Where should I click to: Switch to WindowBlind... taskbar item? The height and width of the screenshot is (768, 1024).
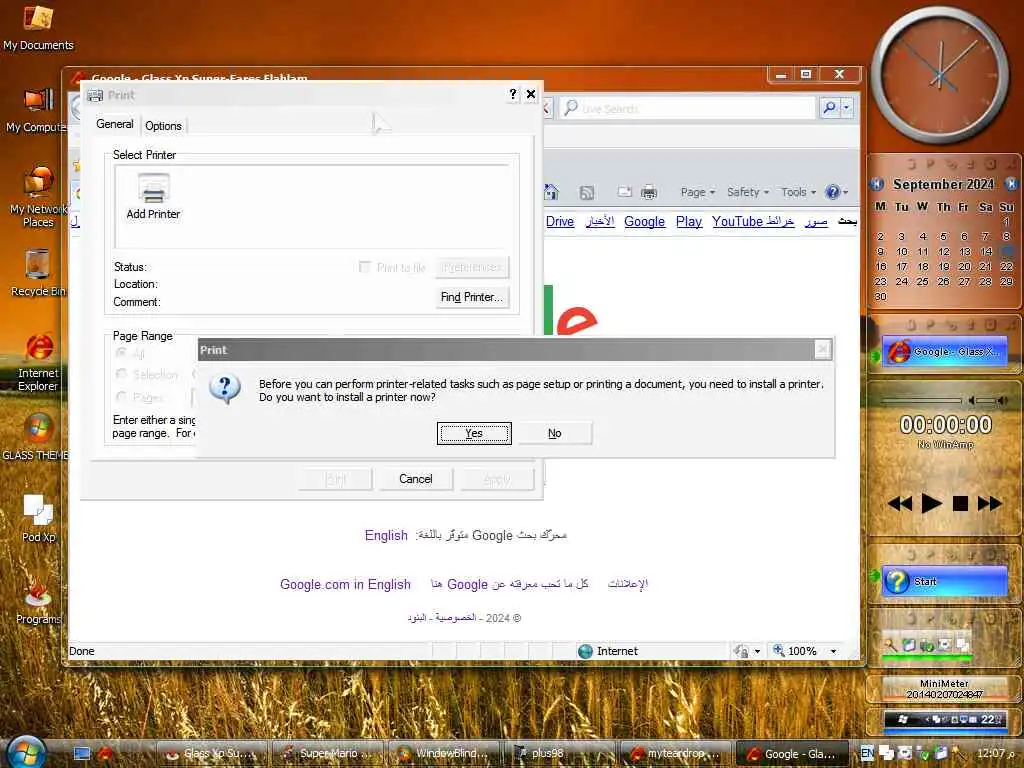pos(445,753)
